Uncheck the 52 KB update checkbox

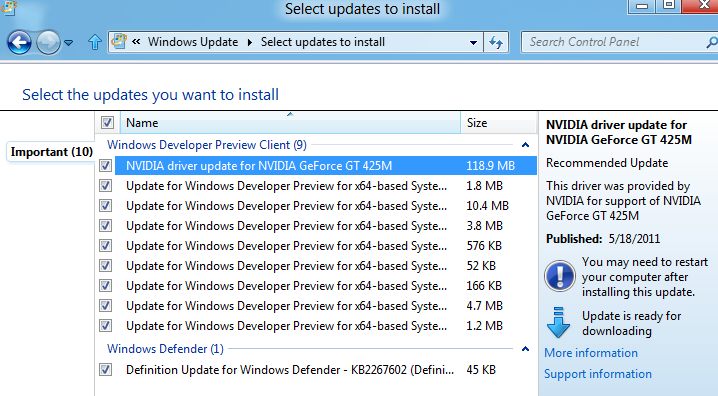tap(106, 266)
